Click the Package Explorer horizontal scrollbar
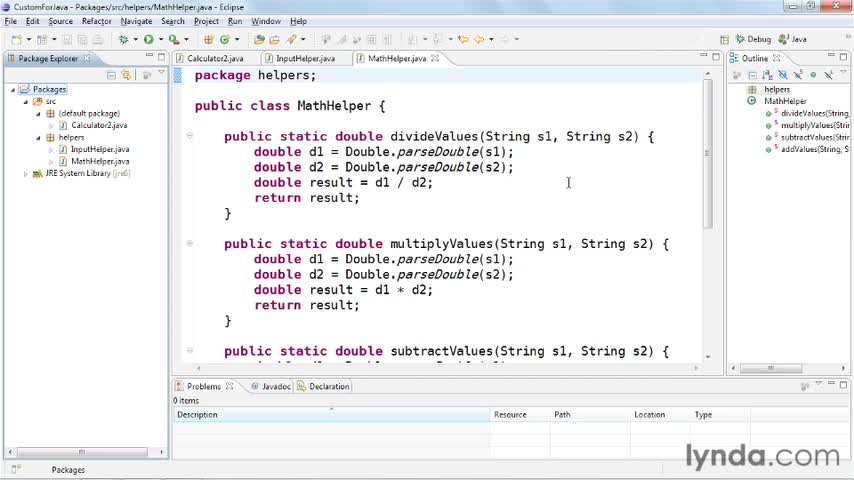Viewport: 854px width, 480px height. (81, 452)
